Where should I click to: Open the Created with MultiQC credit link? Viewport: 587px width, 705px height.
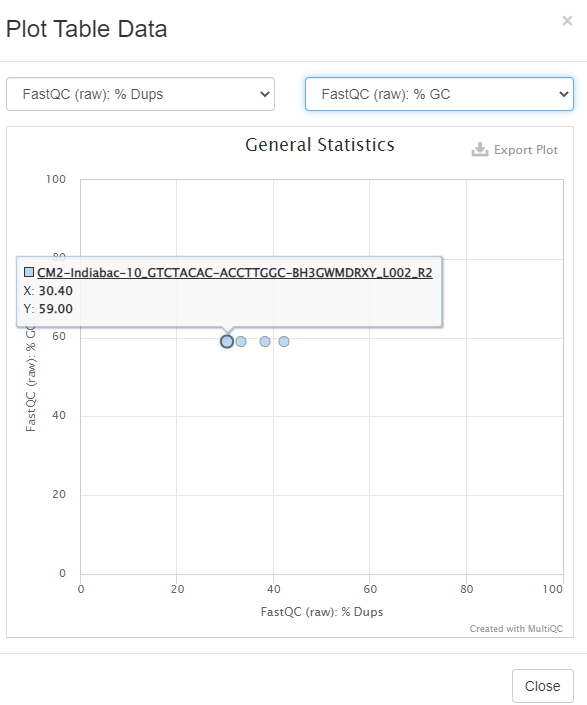pyautogui.click(x=516, y=629)
